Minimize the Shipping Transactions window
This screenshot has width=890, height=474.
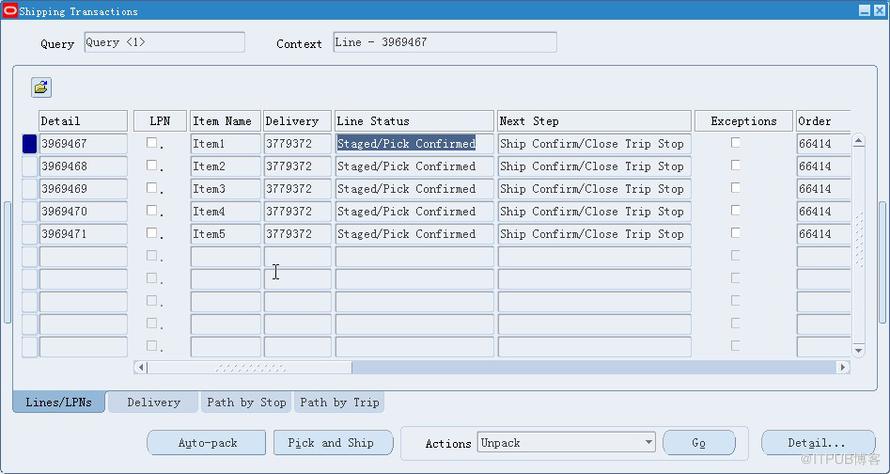(864, 10)
